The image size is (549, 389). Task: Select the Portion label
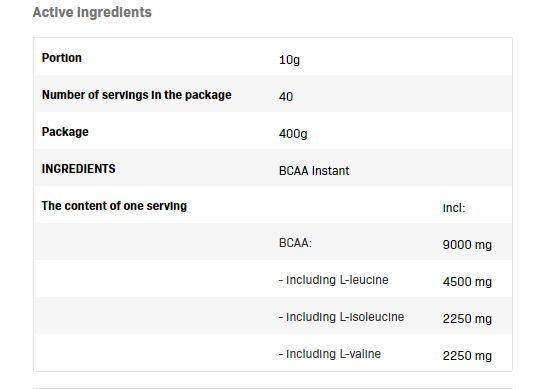pos(62,58)
